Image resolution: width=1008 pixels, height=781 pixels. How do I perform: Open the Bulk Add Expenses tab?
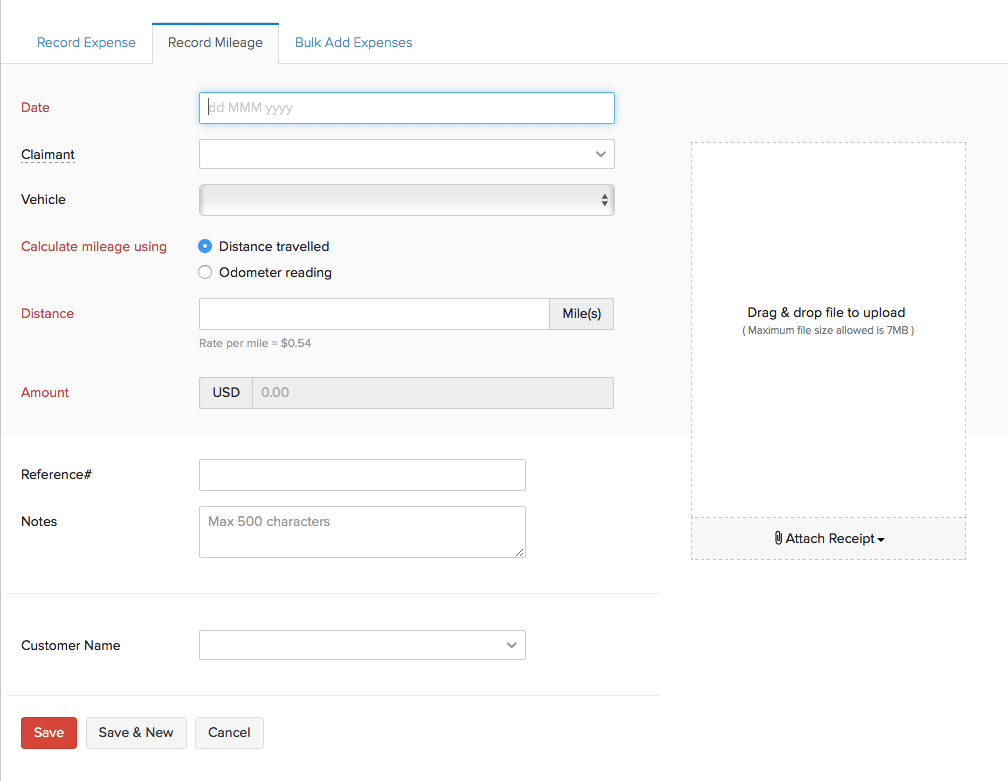click(353, 42)
